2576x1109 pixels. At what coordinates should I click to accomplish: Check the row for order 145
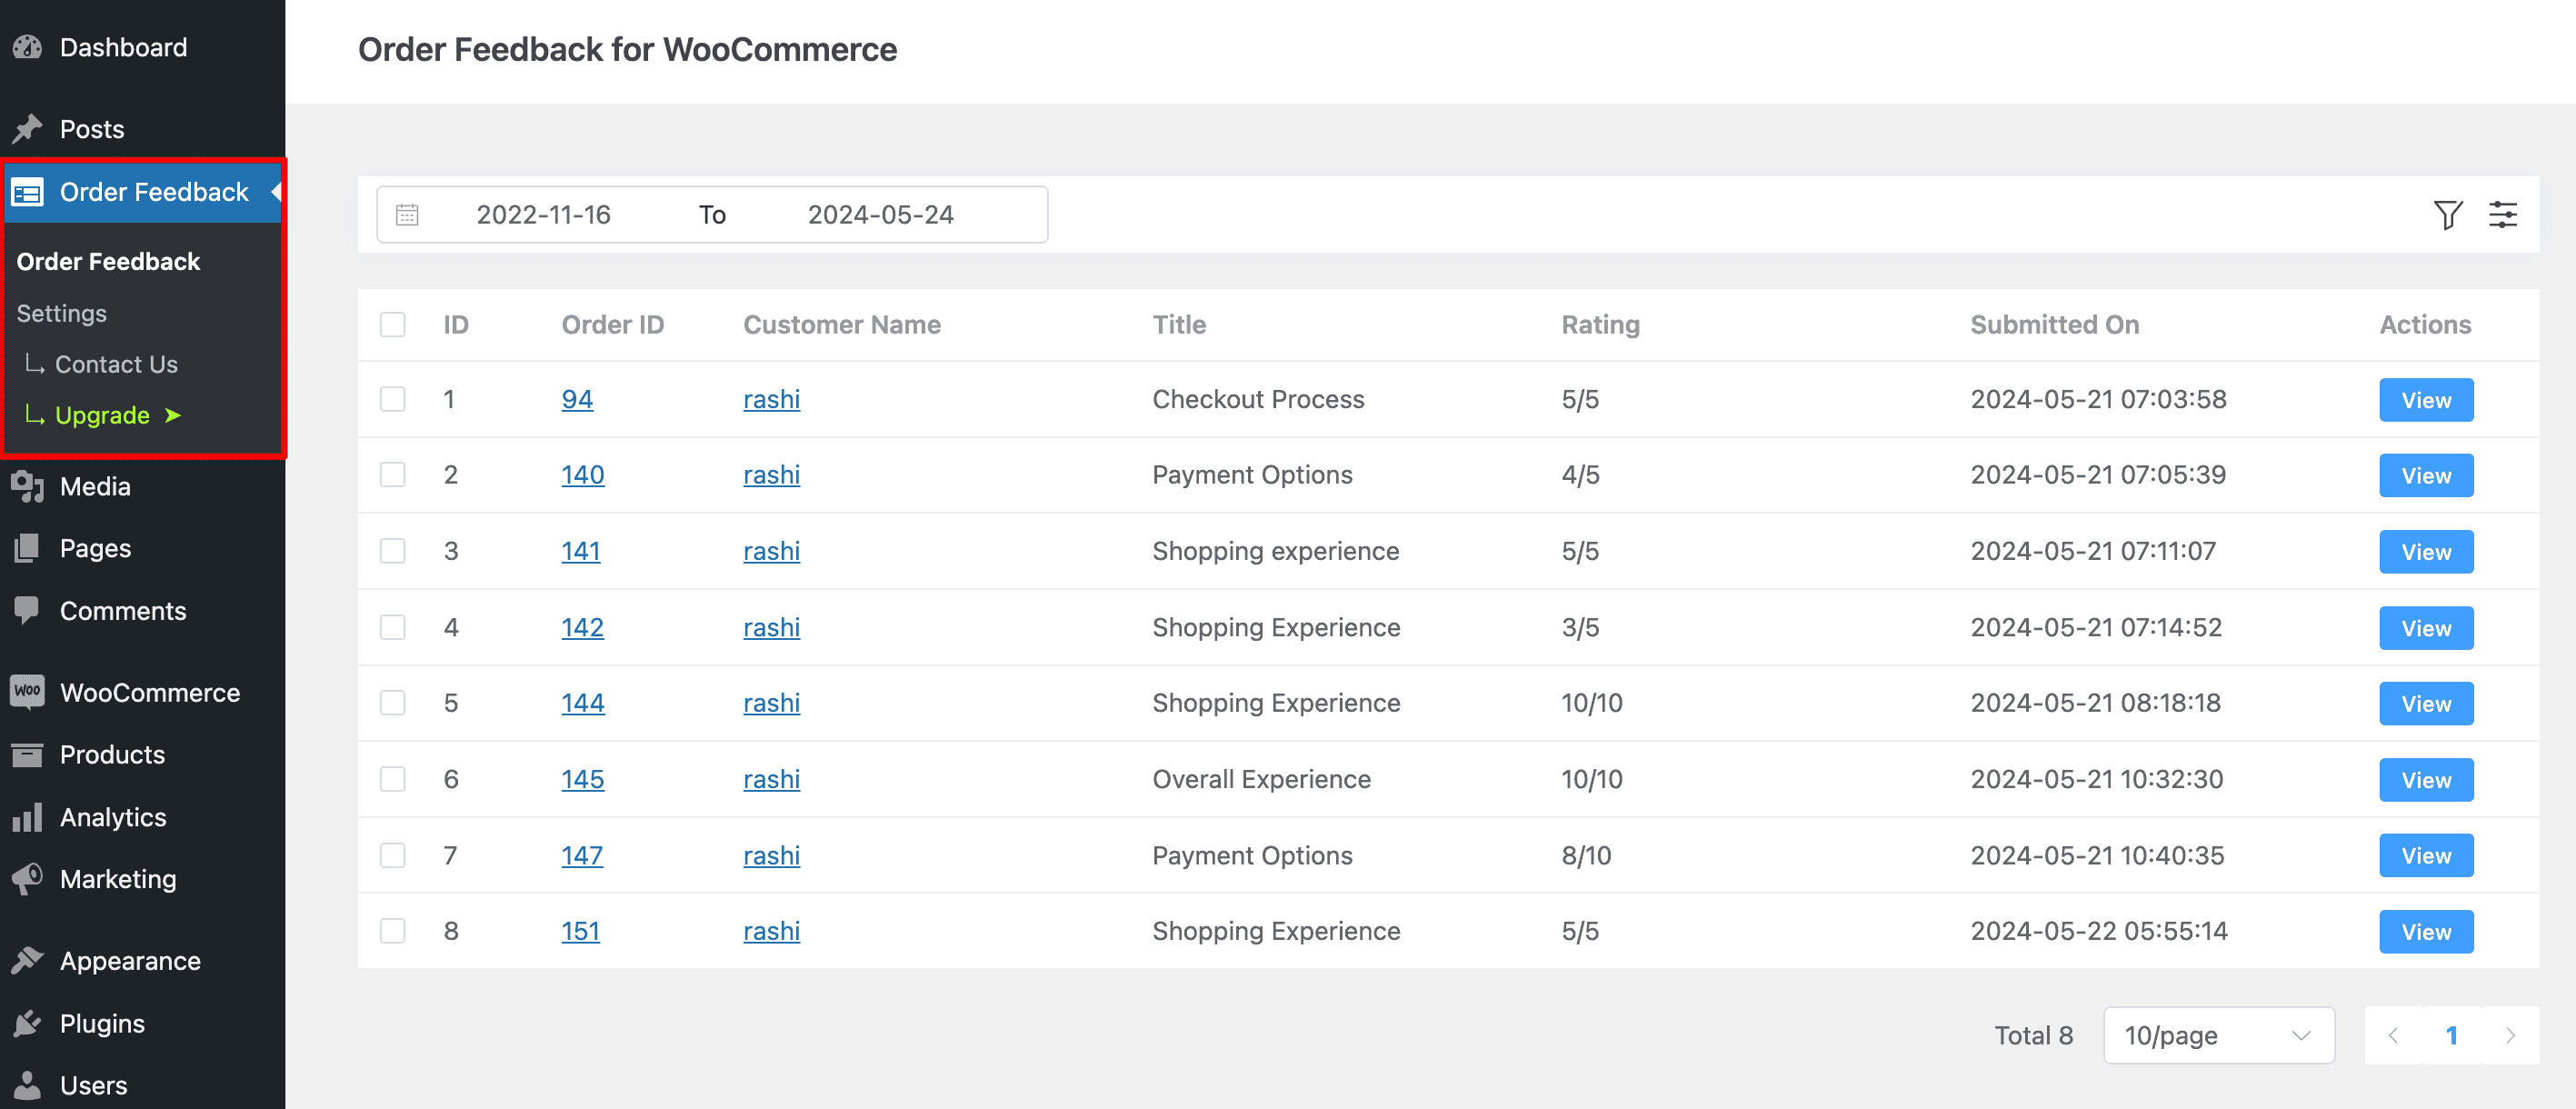(x=393, y=779)
